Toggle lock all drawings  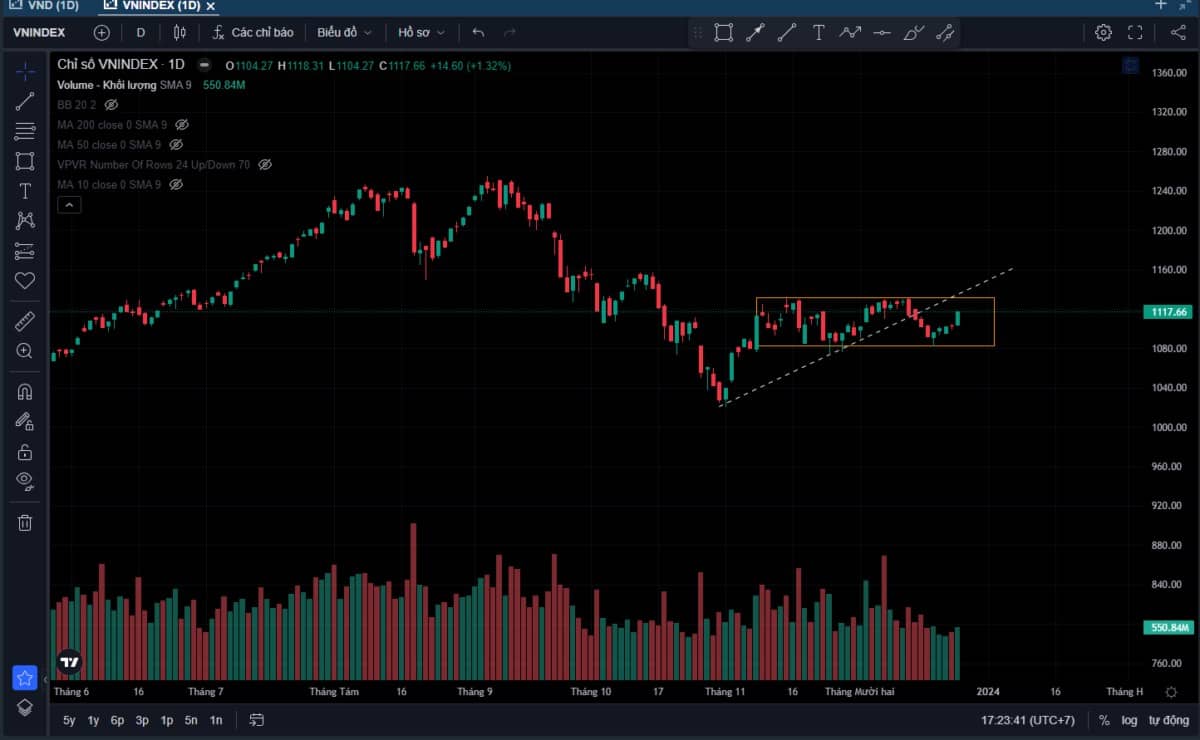pyautogui.click(x=25, y=452)
